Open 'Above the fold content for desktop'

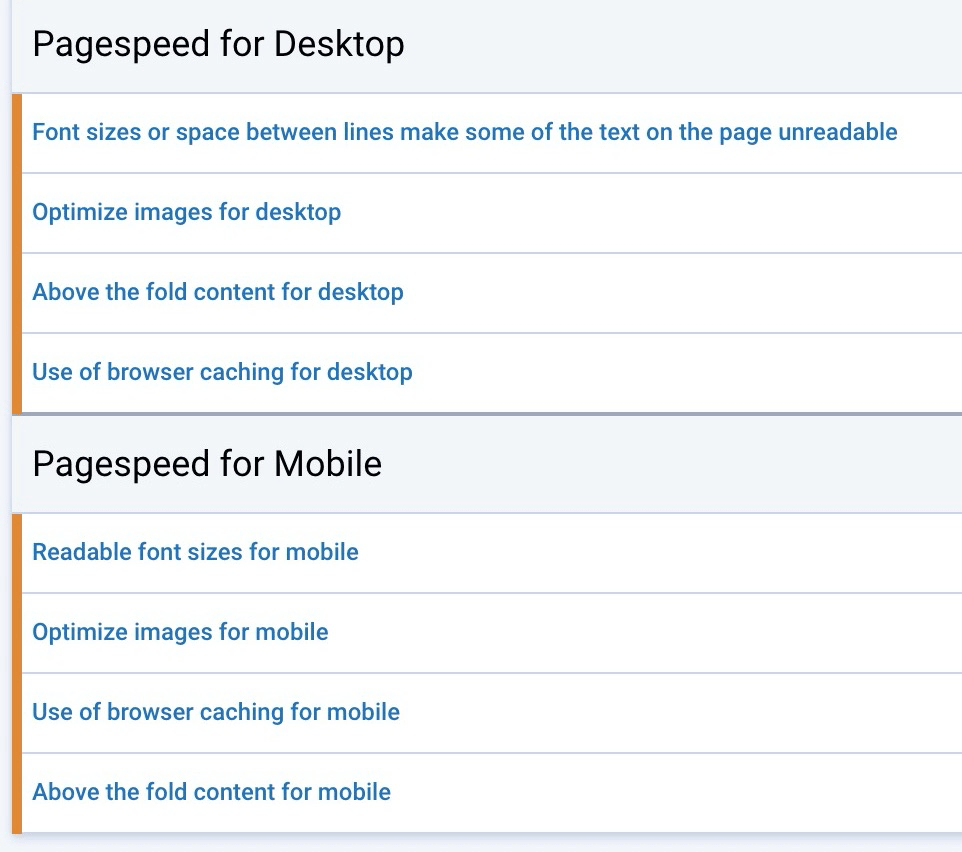tap(218, 292)
